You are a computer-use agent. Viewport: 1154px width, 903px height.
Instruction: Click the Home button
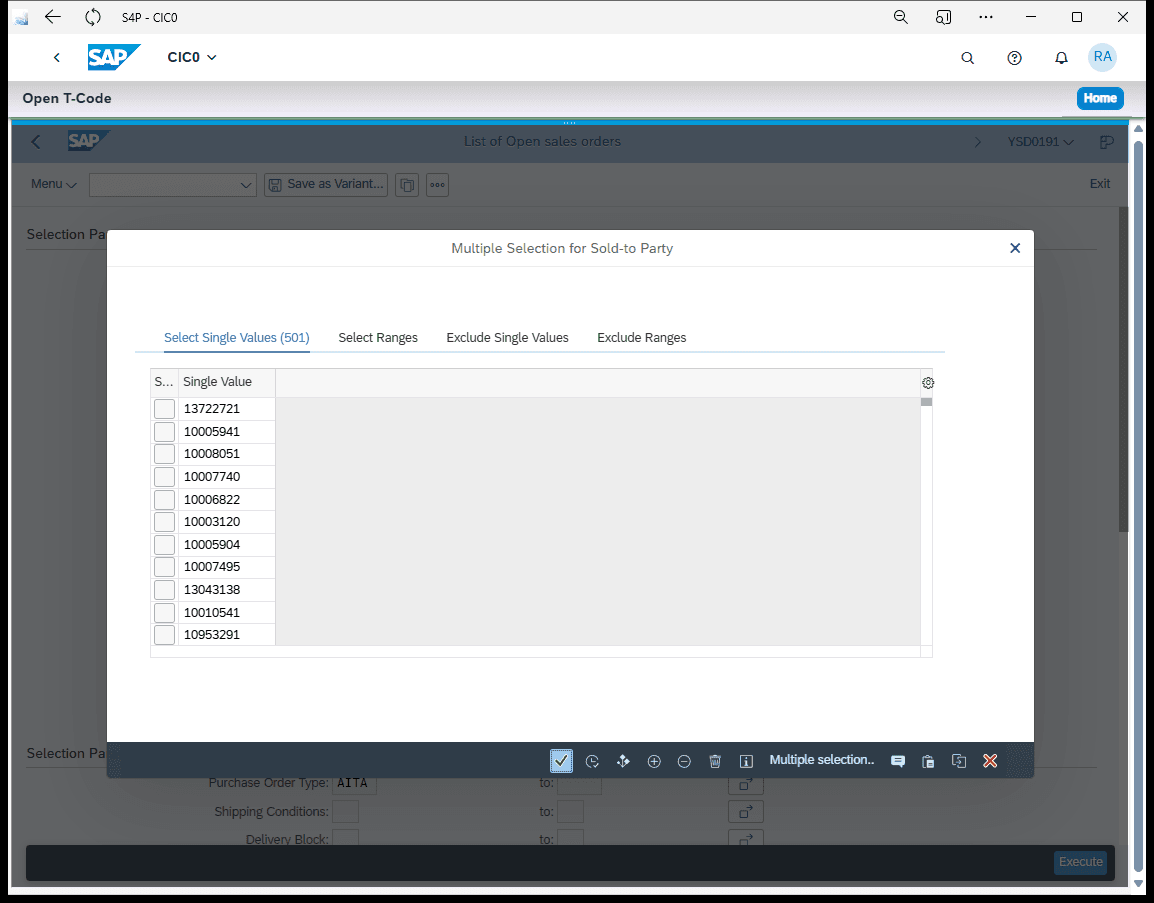[1100, 98]
